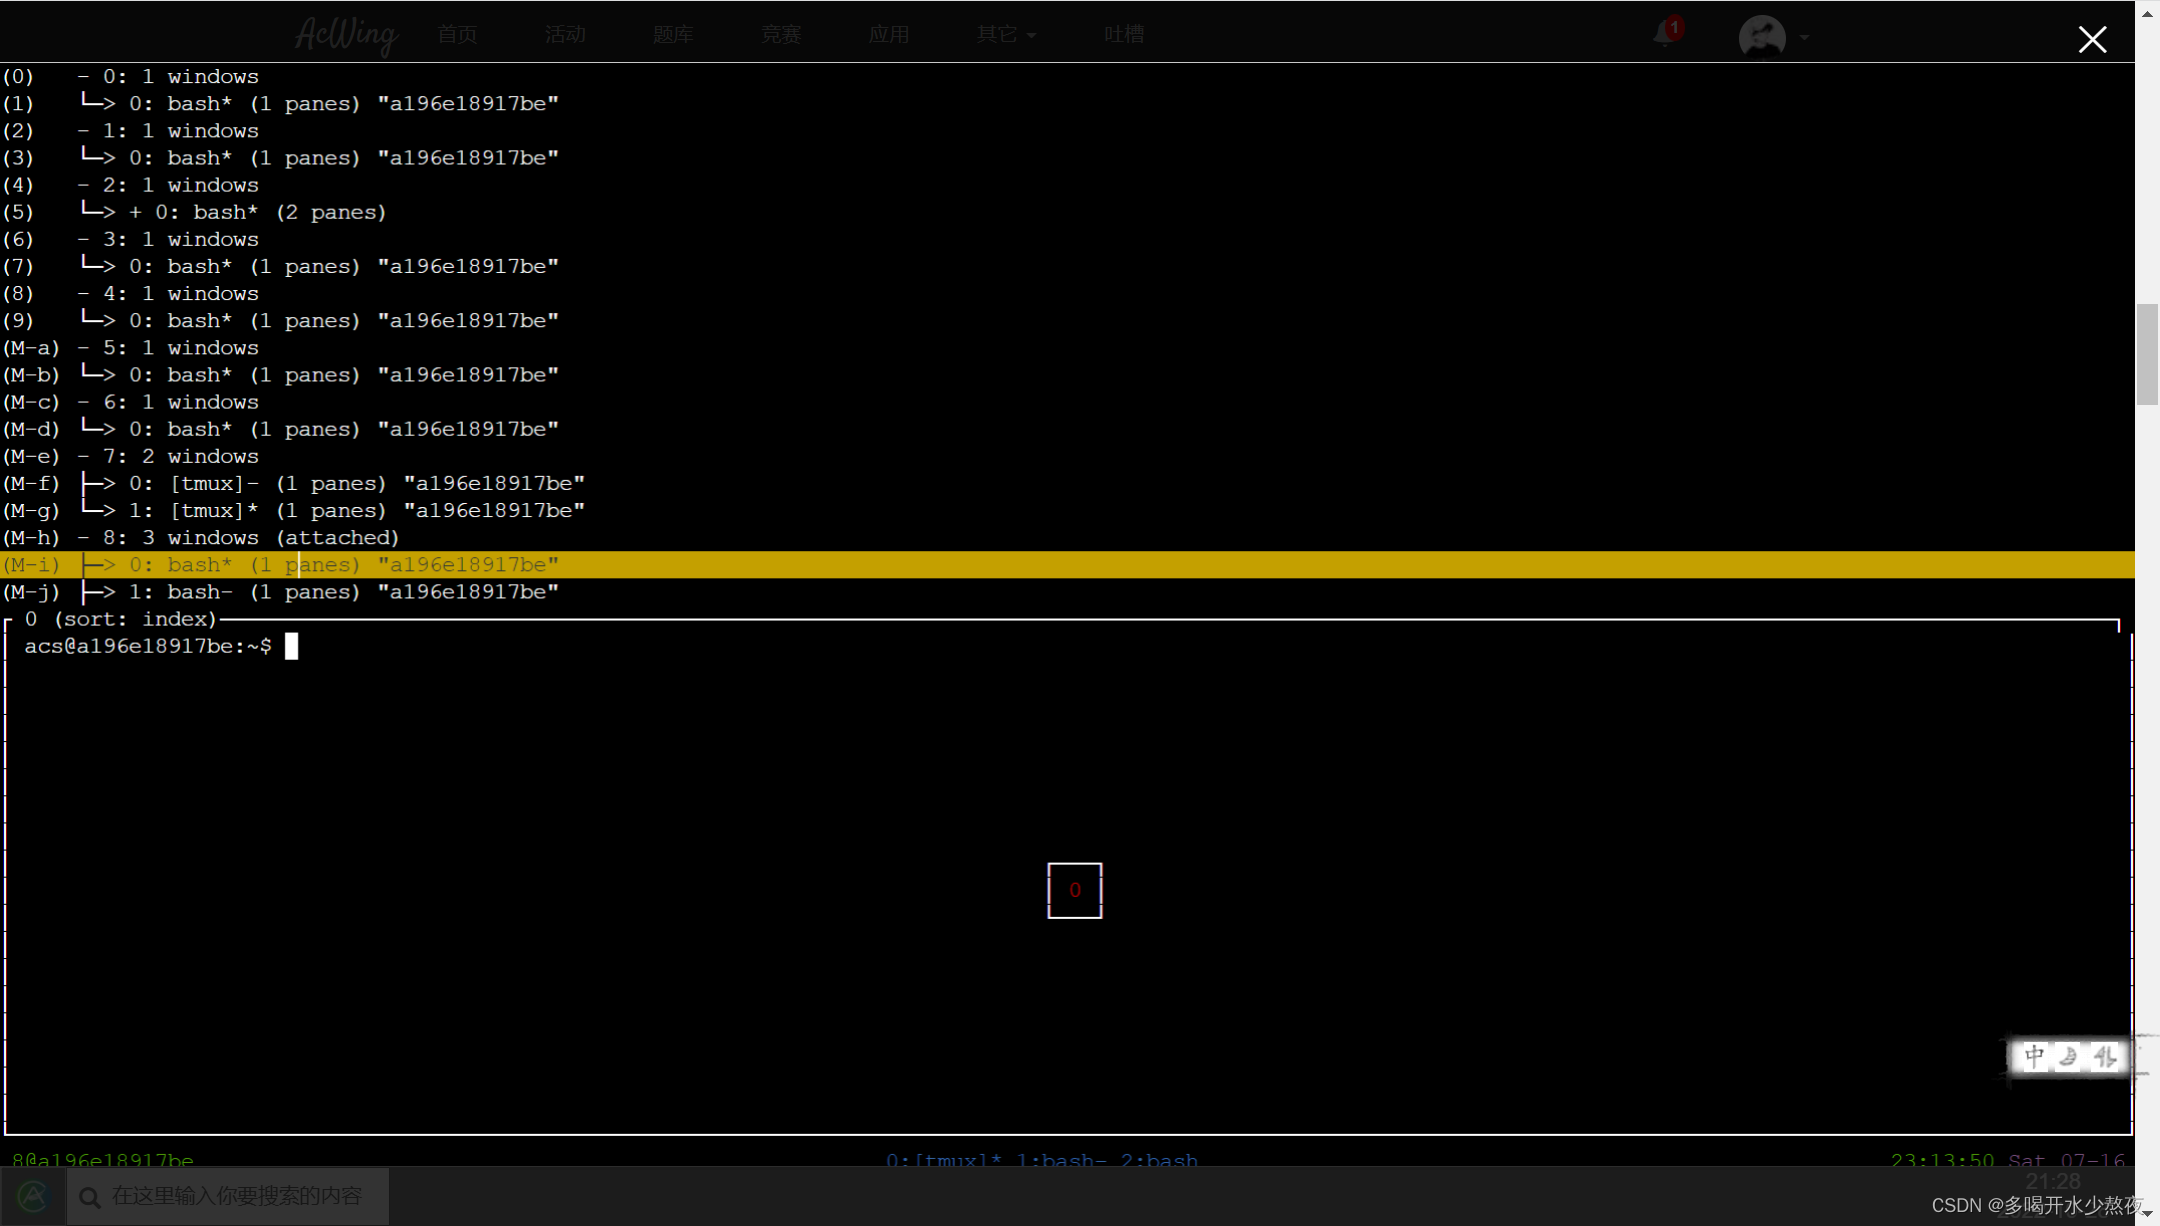Click the green taskbar icon at left

pos(33,1196)
